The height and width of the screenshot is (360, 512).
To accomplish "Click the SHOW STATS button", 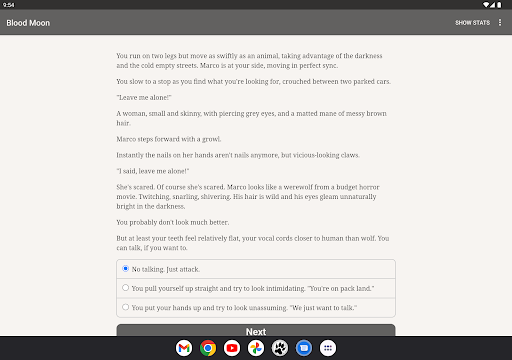I will 472,23.
